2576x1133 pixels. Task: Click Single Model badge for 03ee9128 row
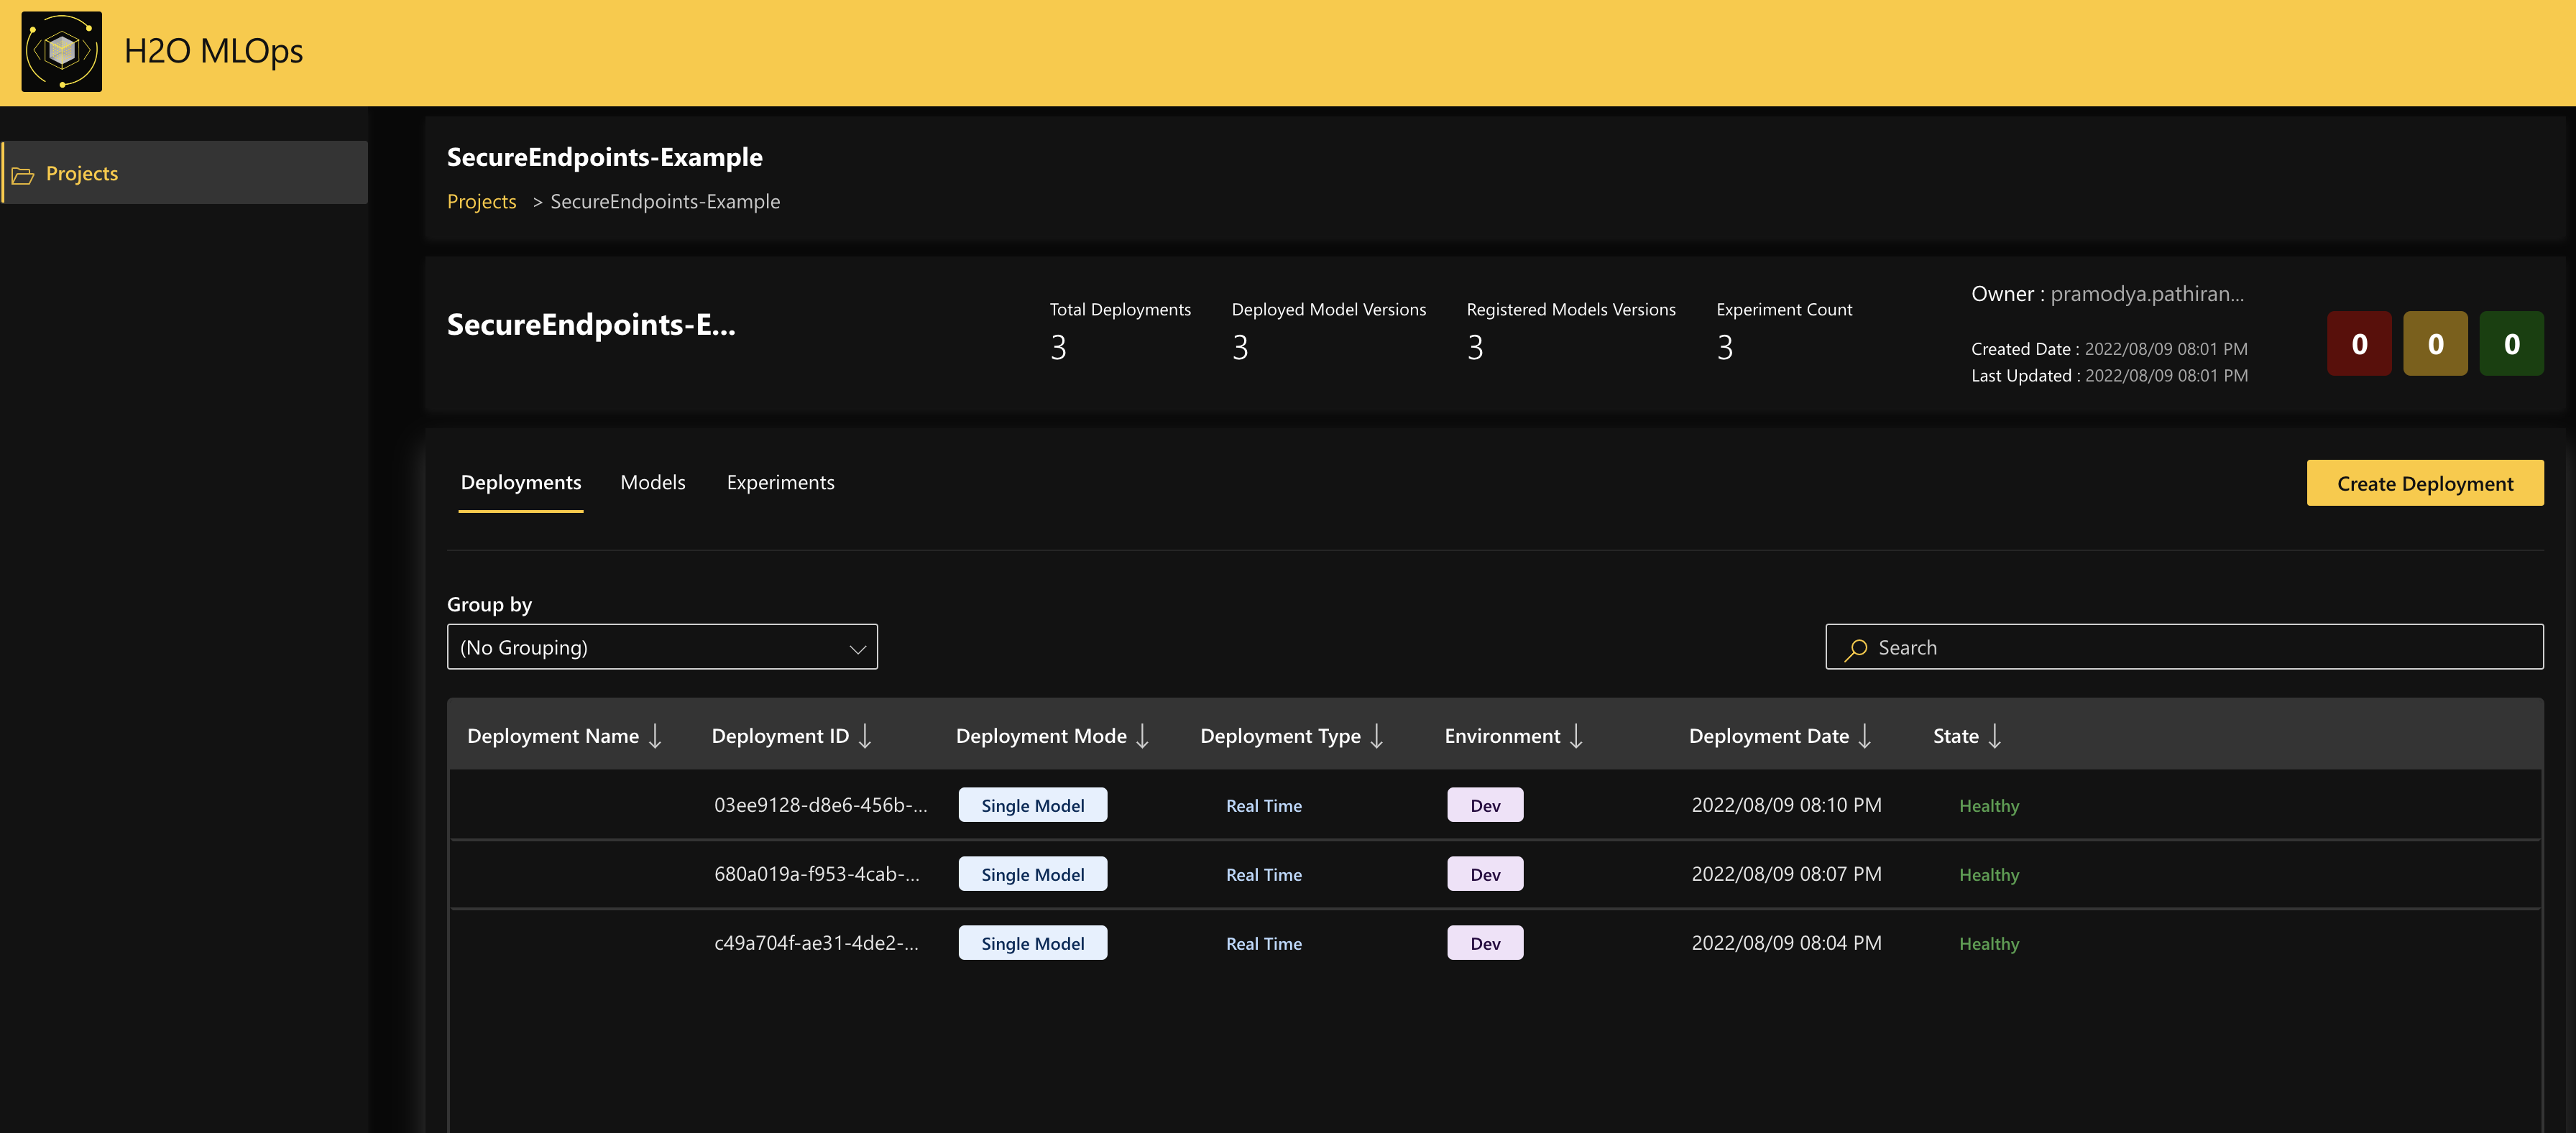[x=1033, y=805]
